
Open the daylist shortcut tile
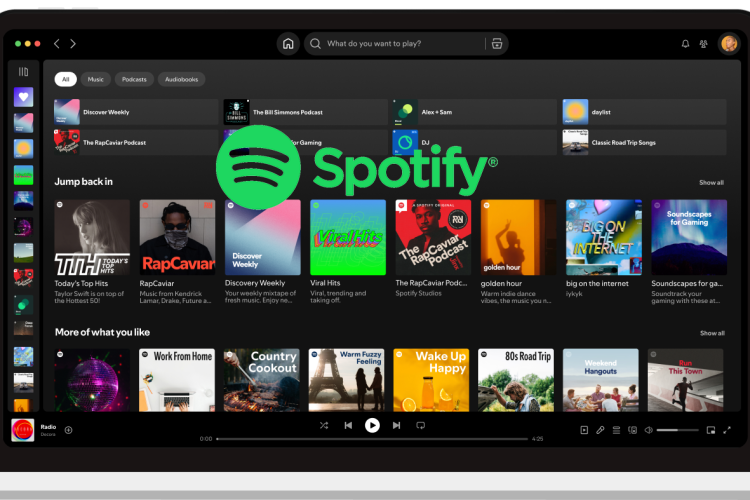click(x=644, y=112)
